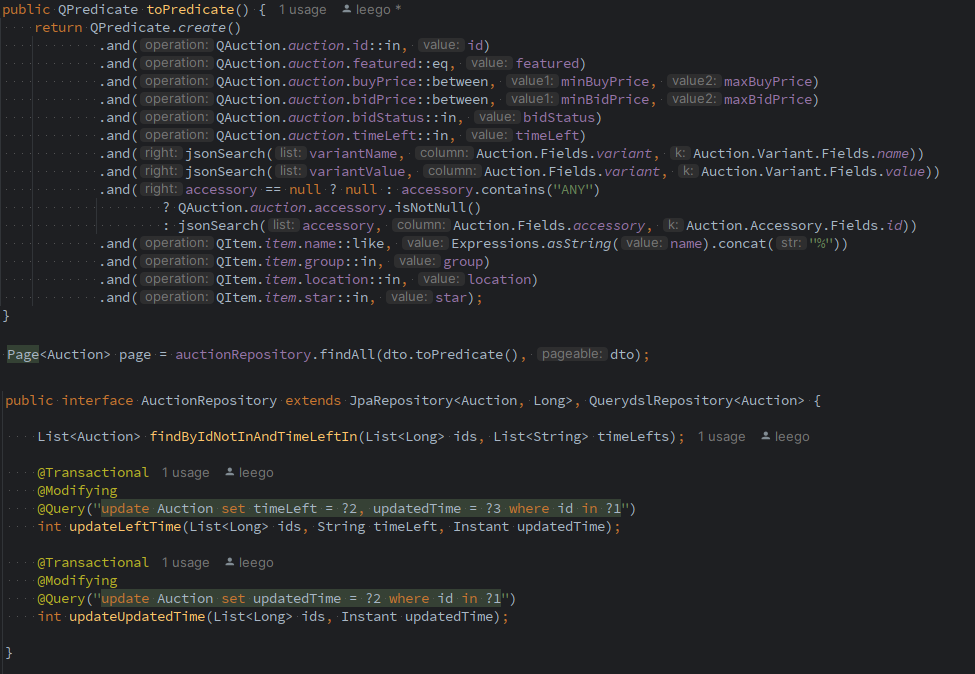Click the @Modifying annotation above the updateLeftTime query
Viewport: 975px width, 674px height.
click(77, 491)
